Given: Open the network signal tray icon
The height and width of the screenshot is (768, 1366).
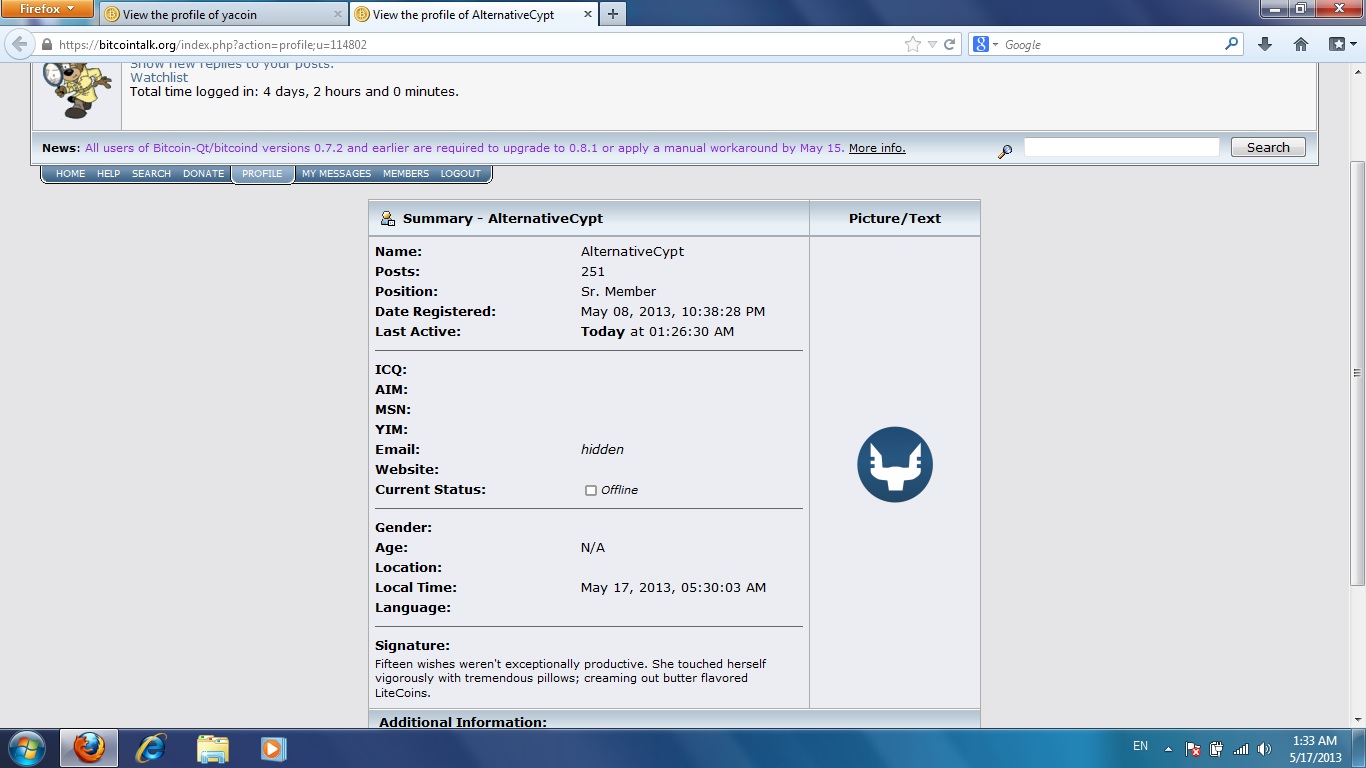Looking at the screenshot, I should point(1241,748).
